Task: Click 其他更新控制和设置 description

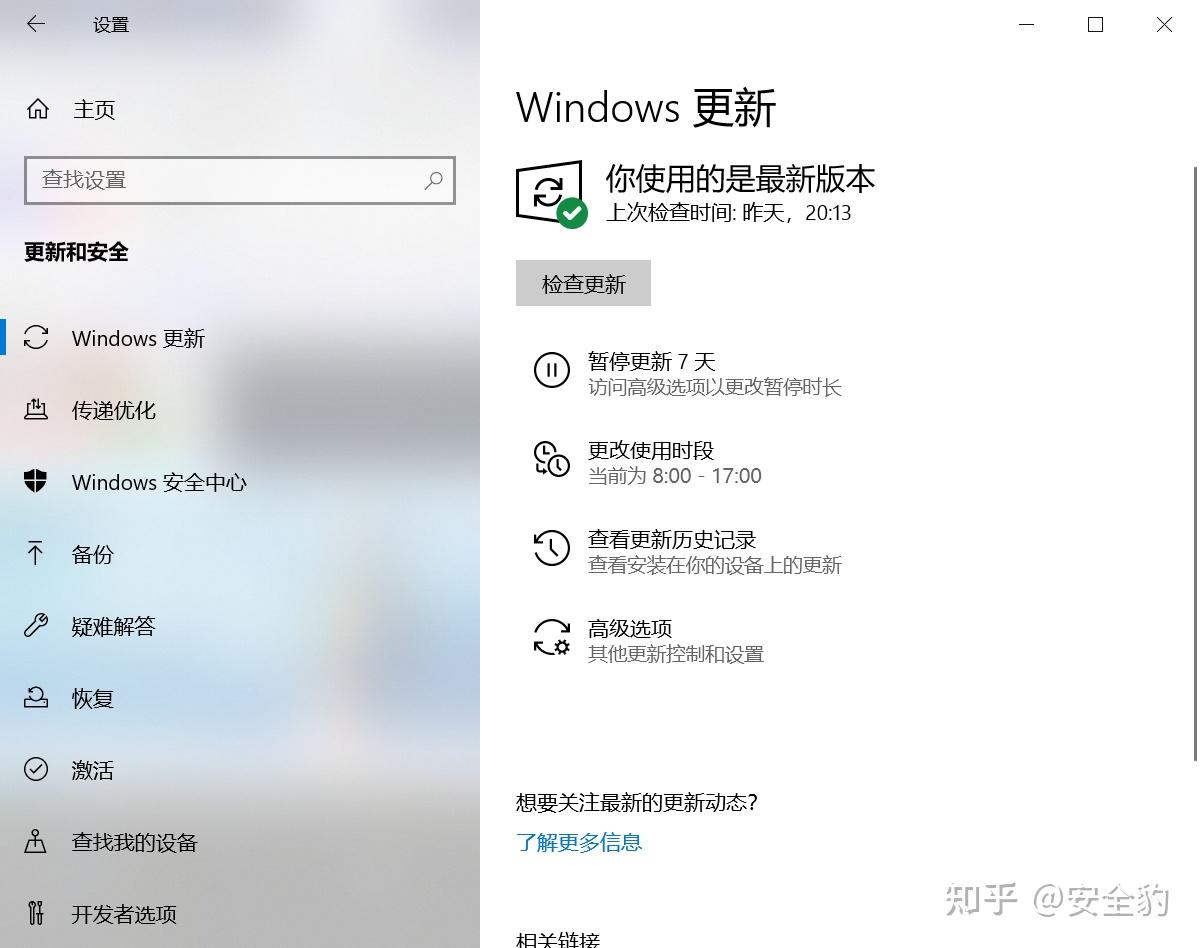Action: click(x=676, y=654)
